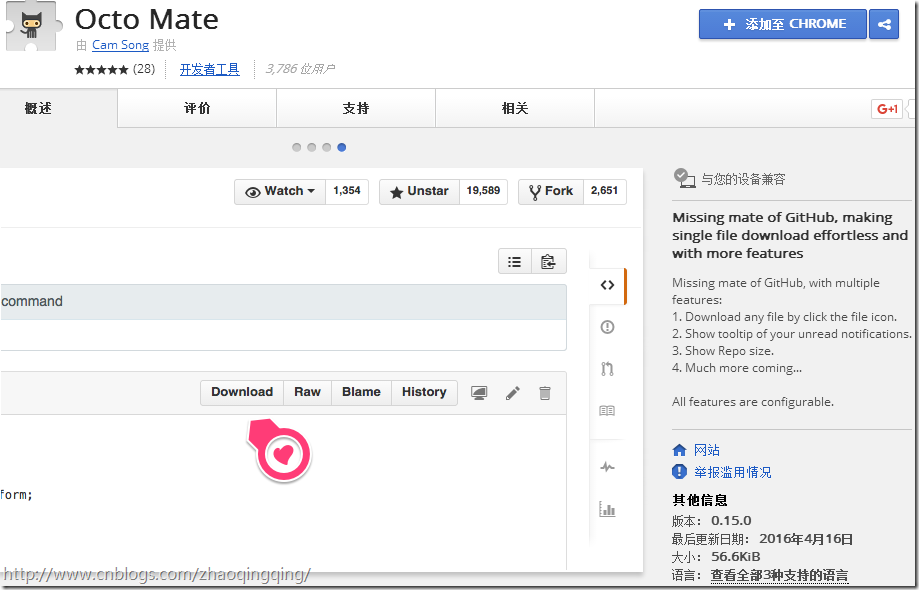The image size is (919, 590).
Task: Select the first carousel dot
Action: tap(297, 147)
